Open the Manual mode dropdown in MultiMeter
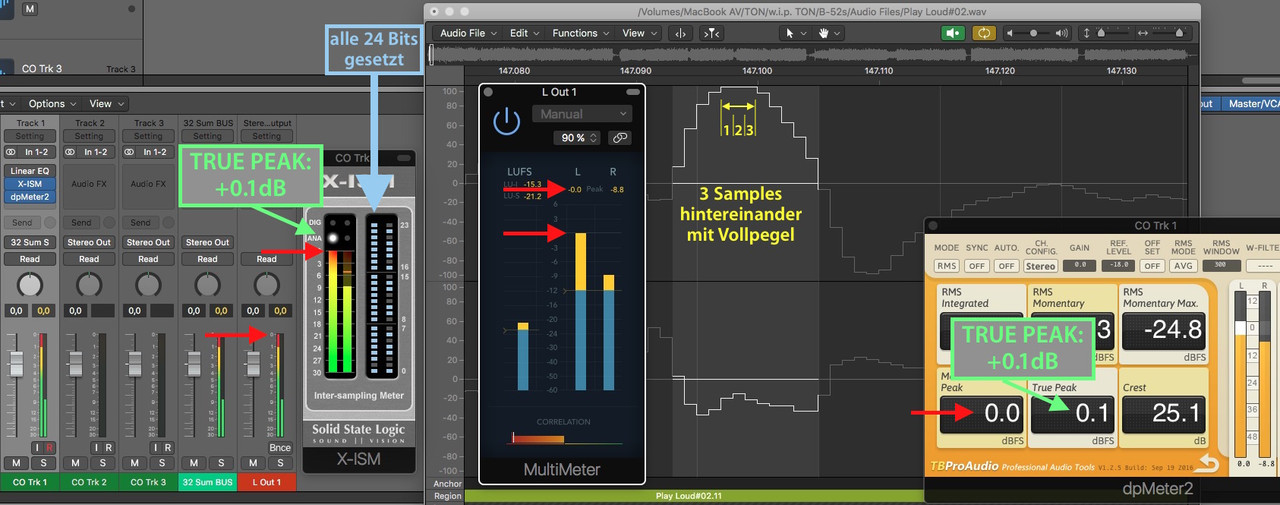Image resolution: width=1280 pixels, height=505 pixels. pos(582,114)
